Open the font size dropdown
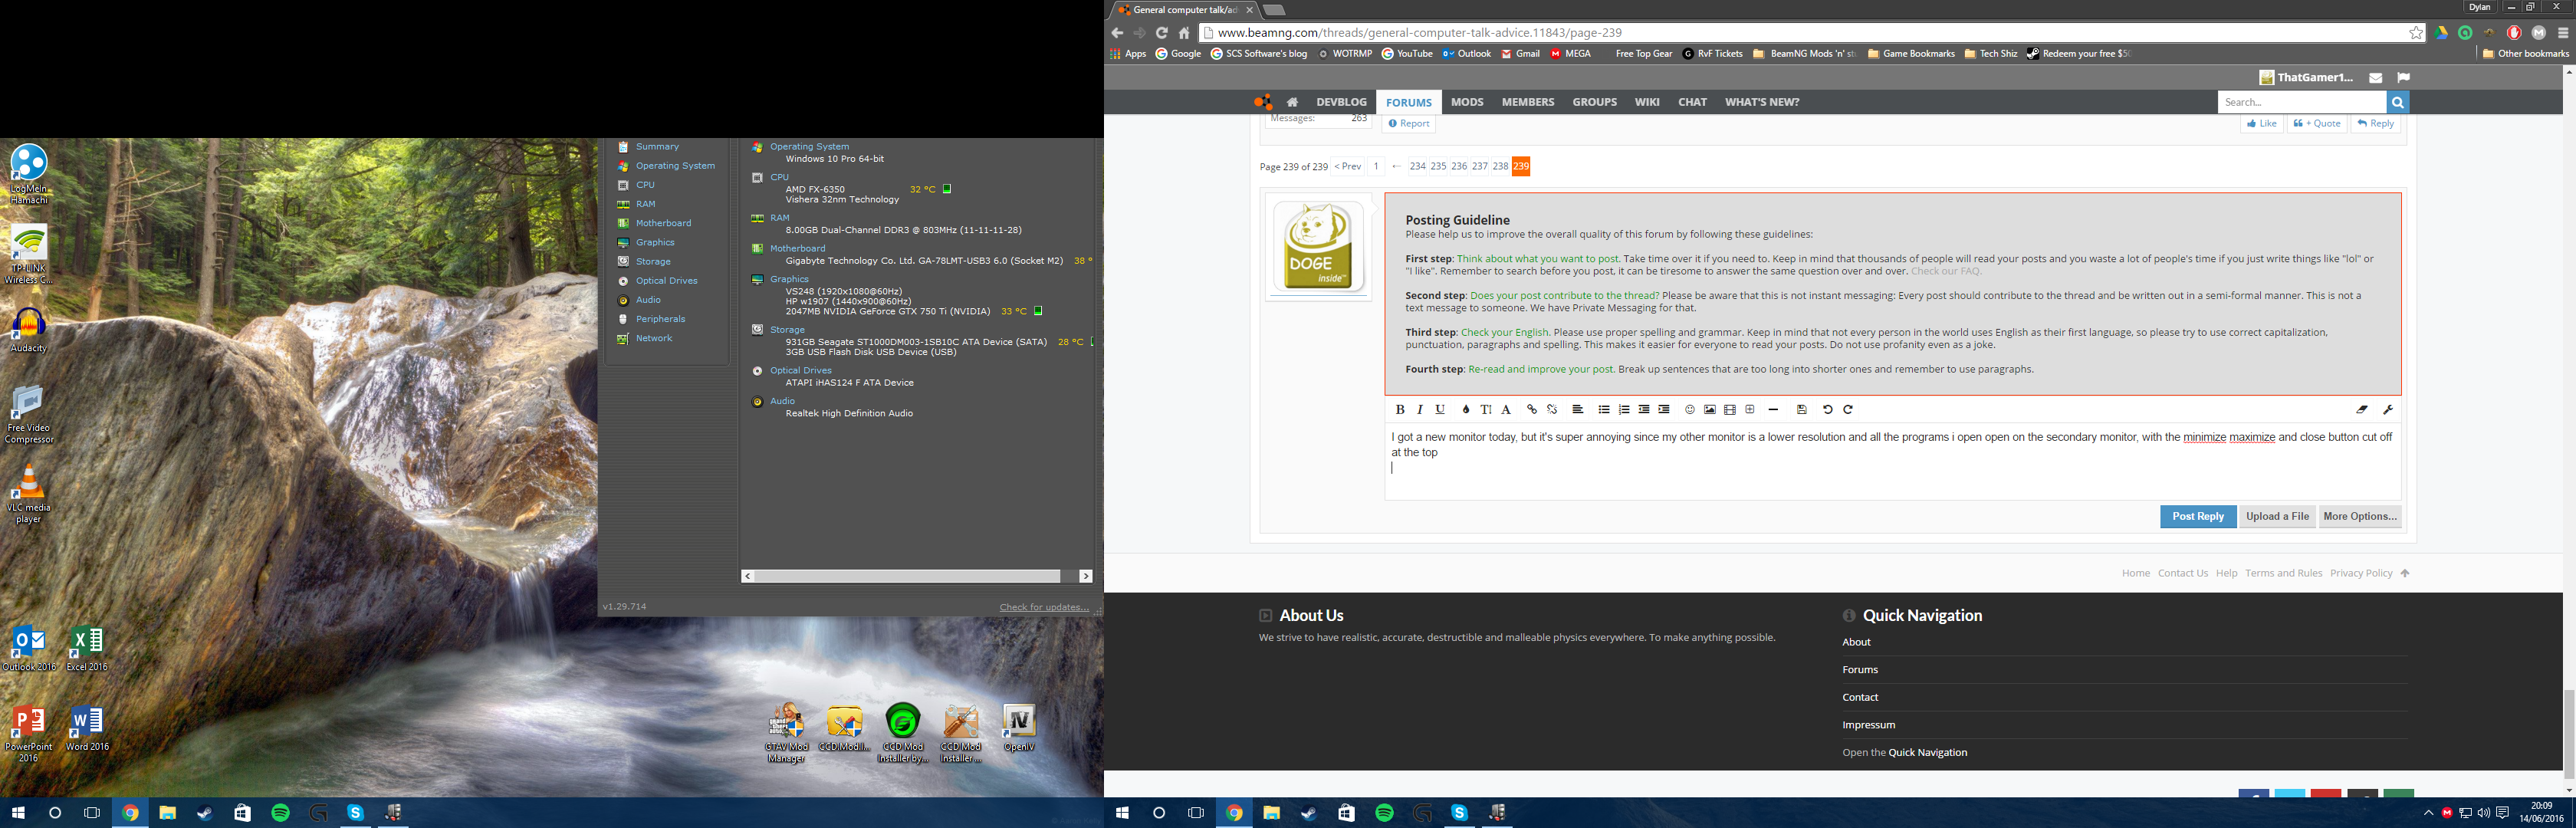 pos(1486,409)
